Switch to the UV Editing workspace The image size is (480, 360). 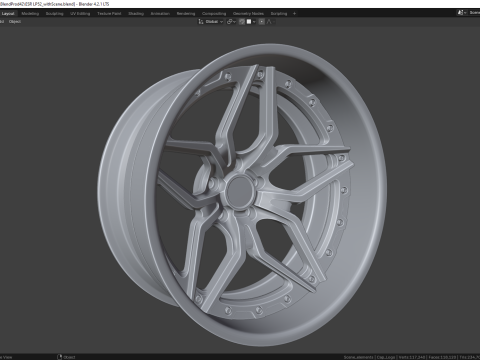coord(80,14)
